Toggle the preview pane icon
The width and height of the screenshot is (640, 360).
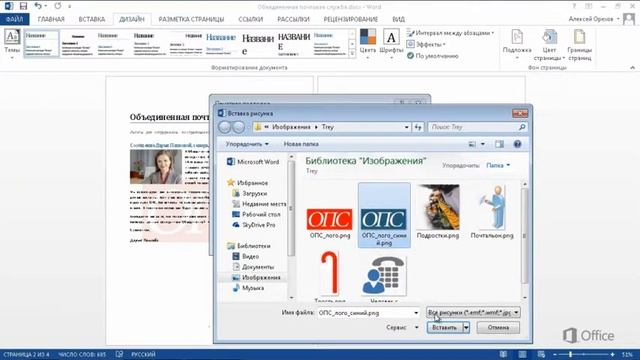499,144
